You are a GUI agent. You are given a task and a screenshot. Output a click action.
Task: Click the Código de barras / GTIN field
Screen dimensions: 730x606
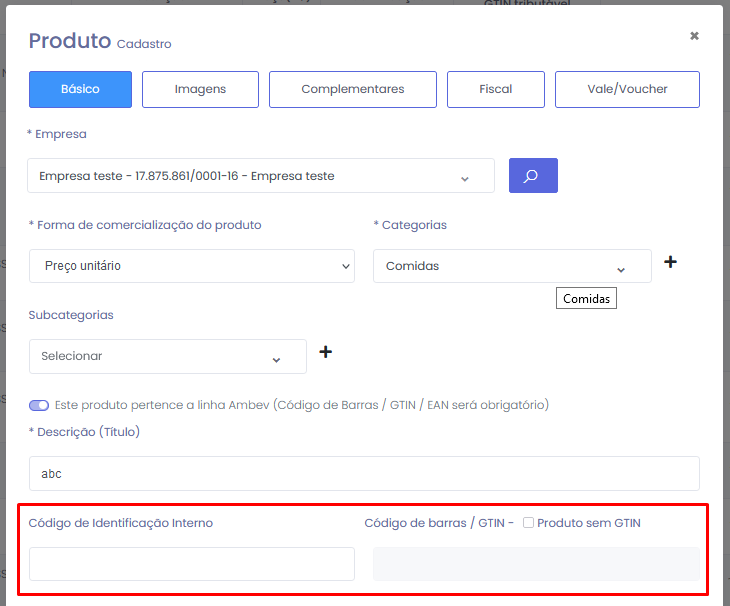click(536, 564)
